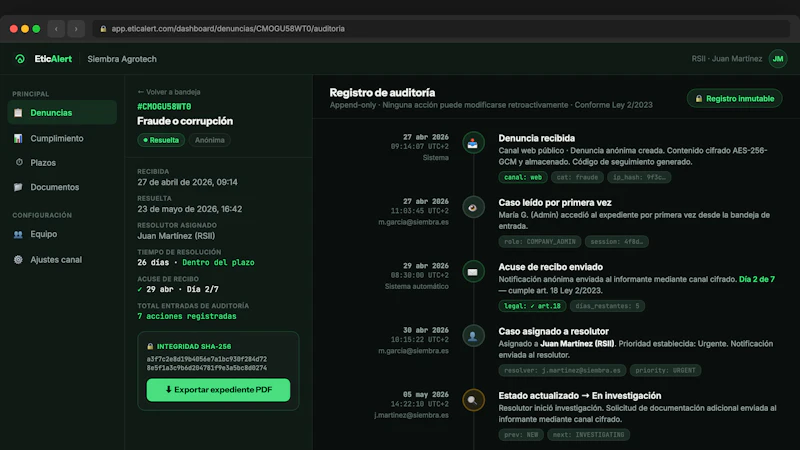
Task: Click the Integridad SHA-256 lock icon
Action: pos(150,346)
